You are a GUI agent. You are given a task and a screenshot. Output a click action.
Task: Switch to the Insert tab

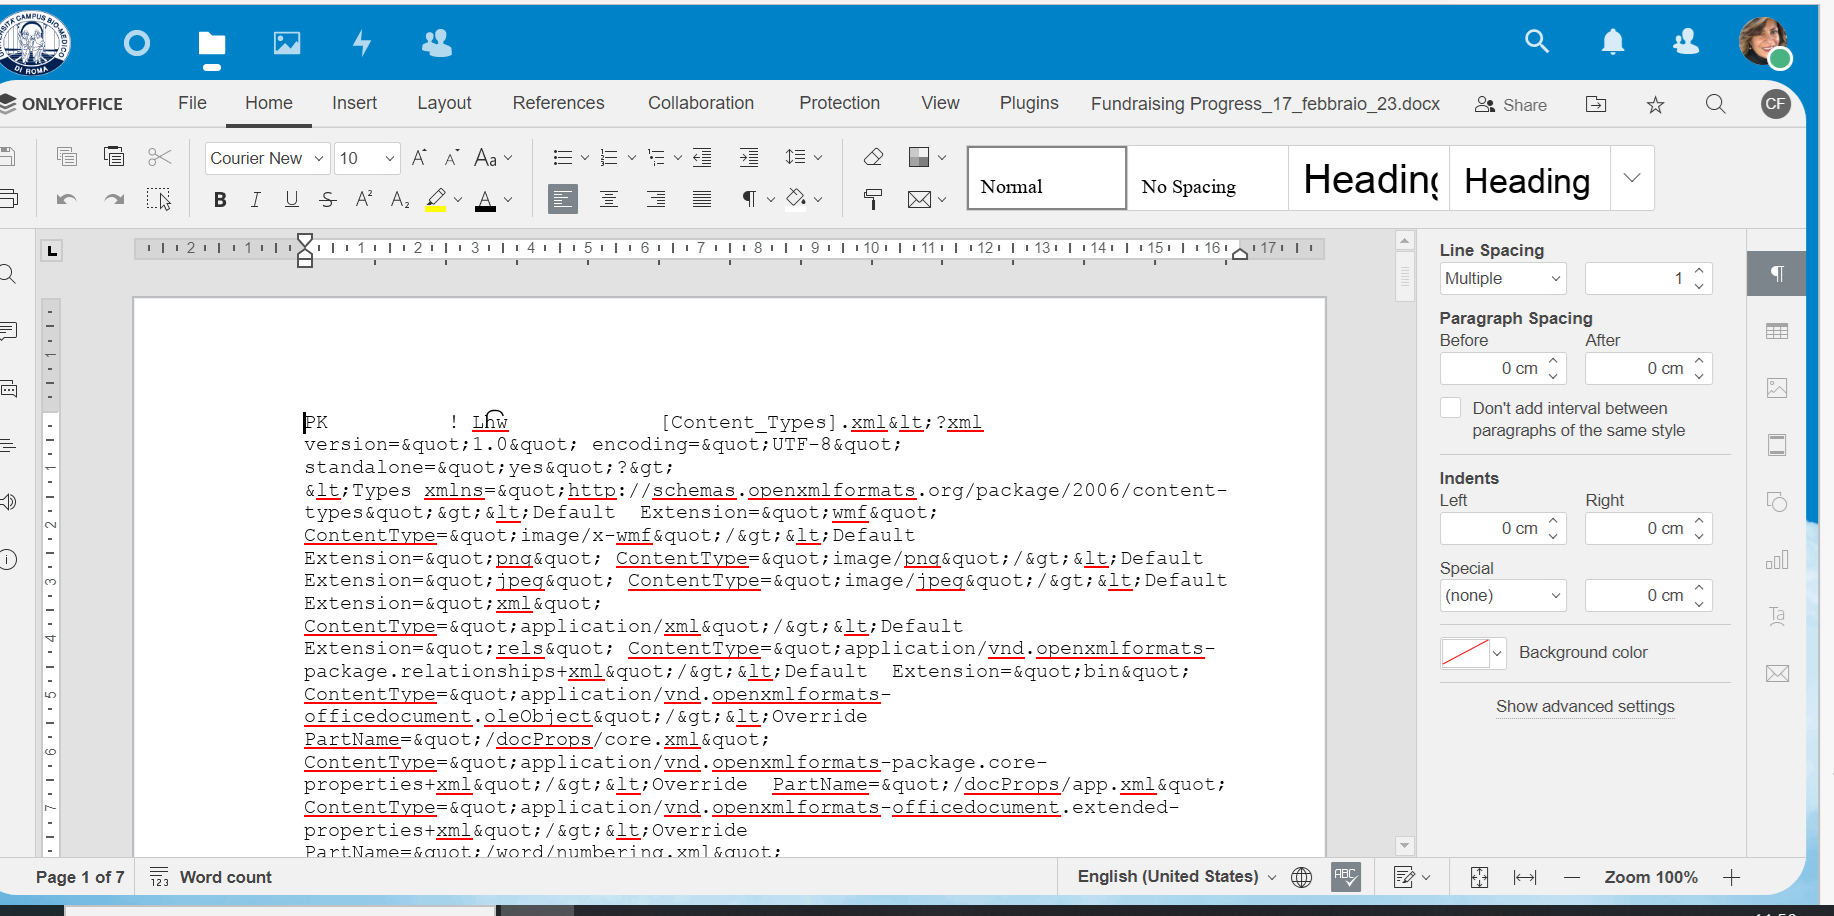[x=354, y=103]
